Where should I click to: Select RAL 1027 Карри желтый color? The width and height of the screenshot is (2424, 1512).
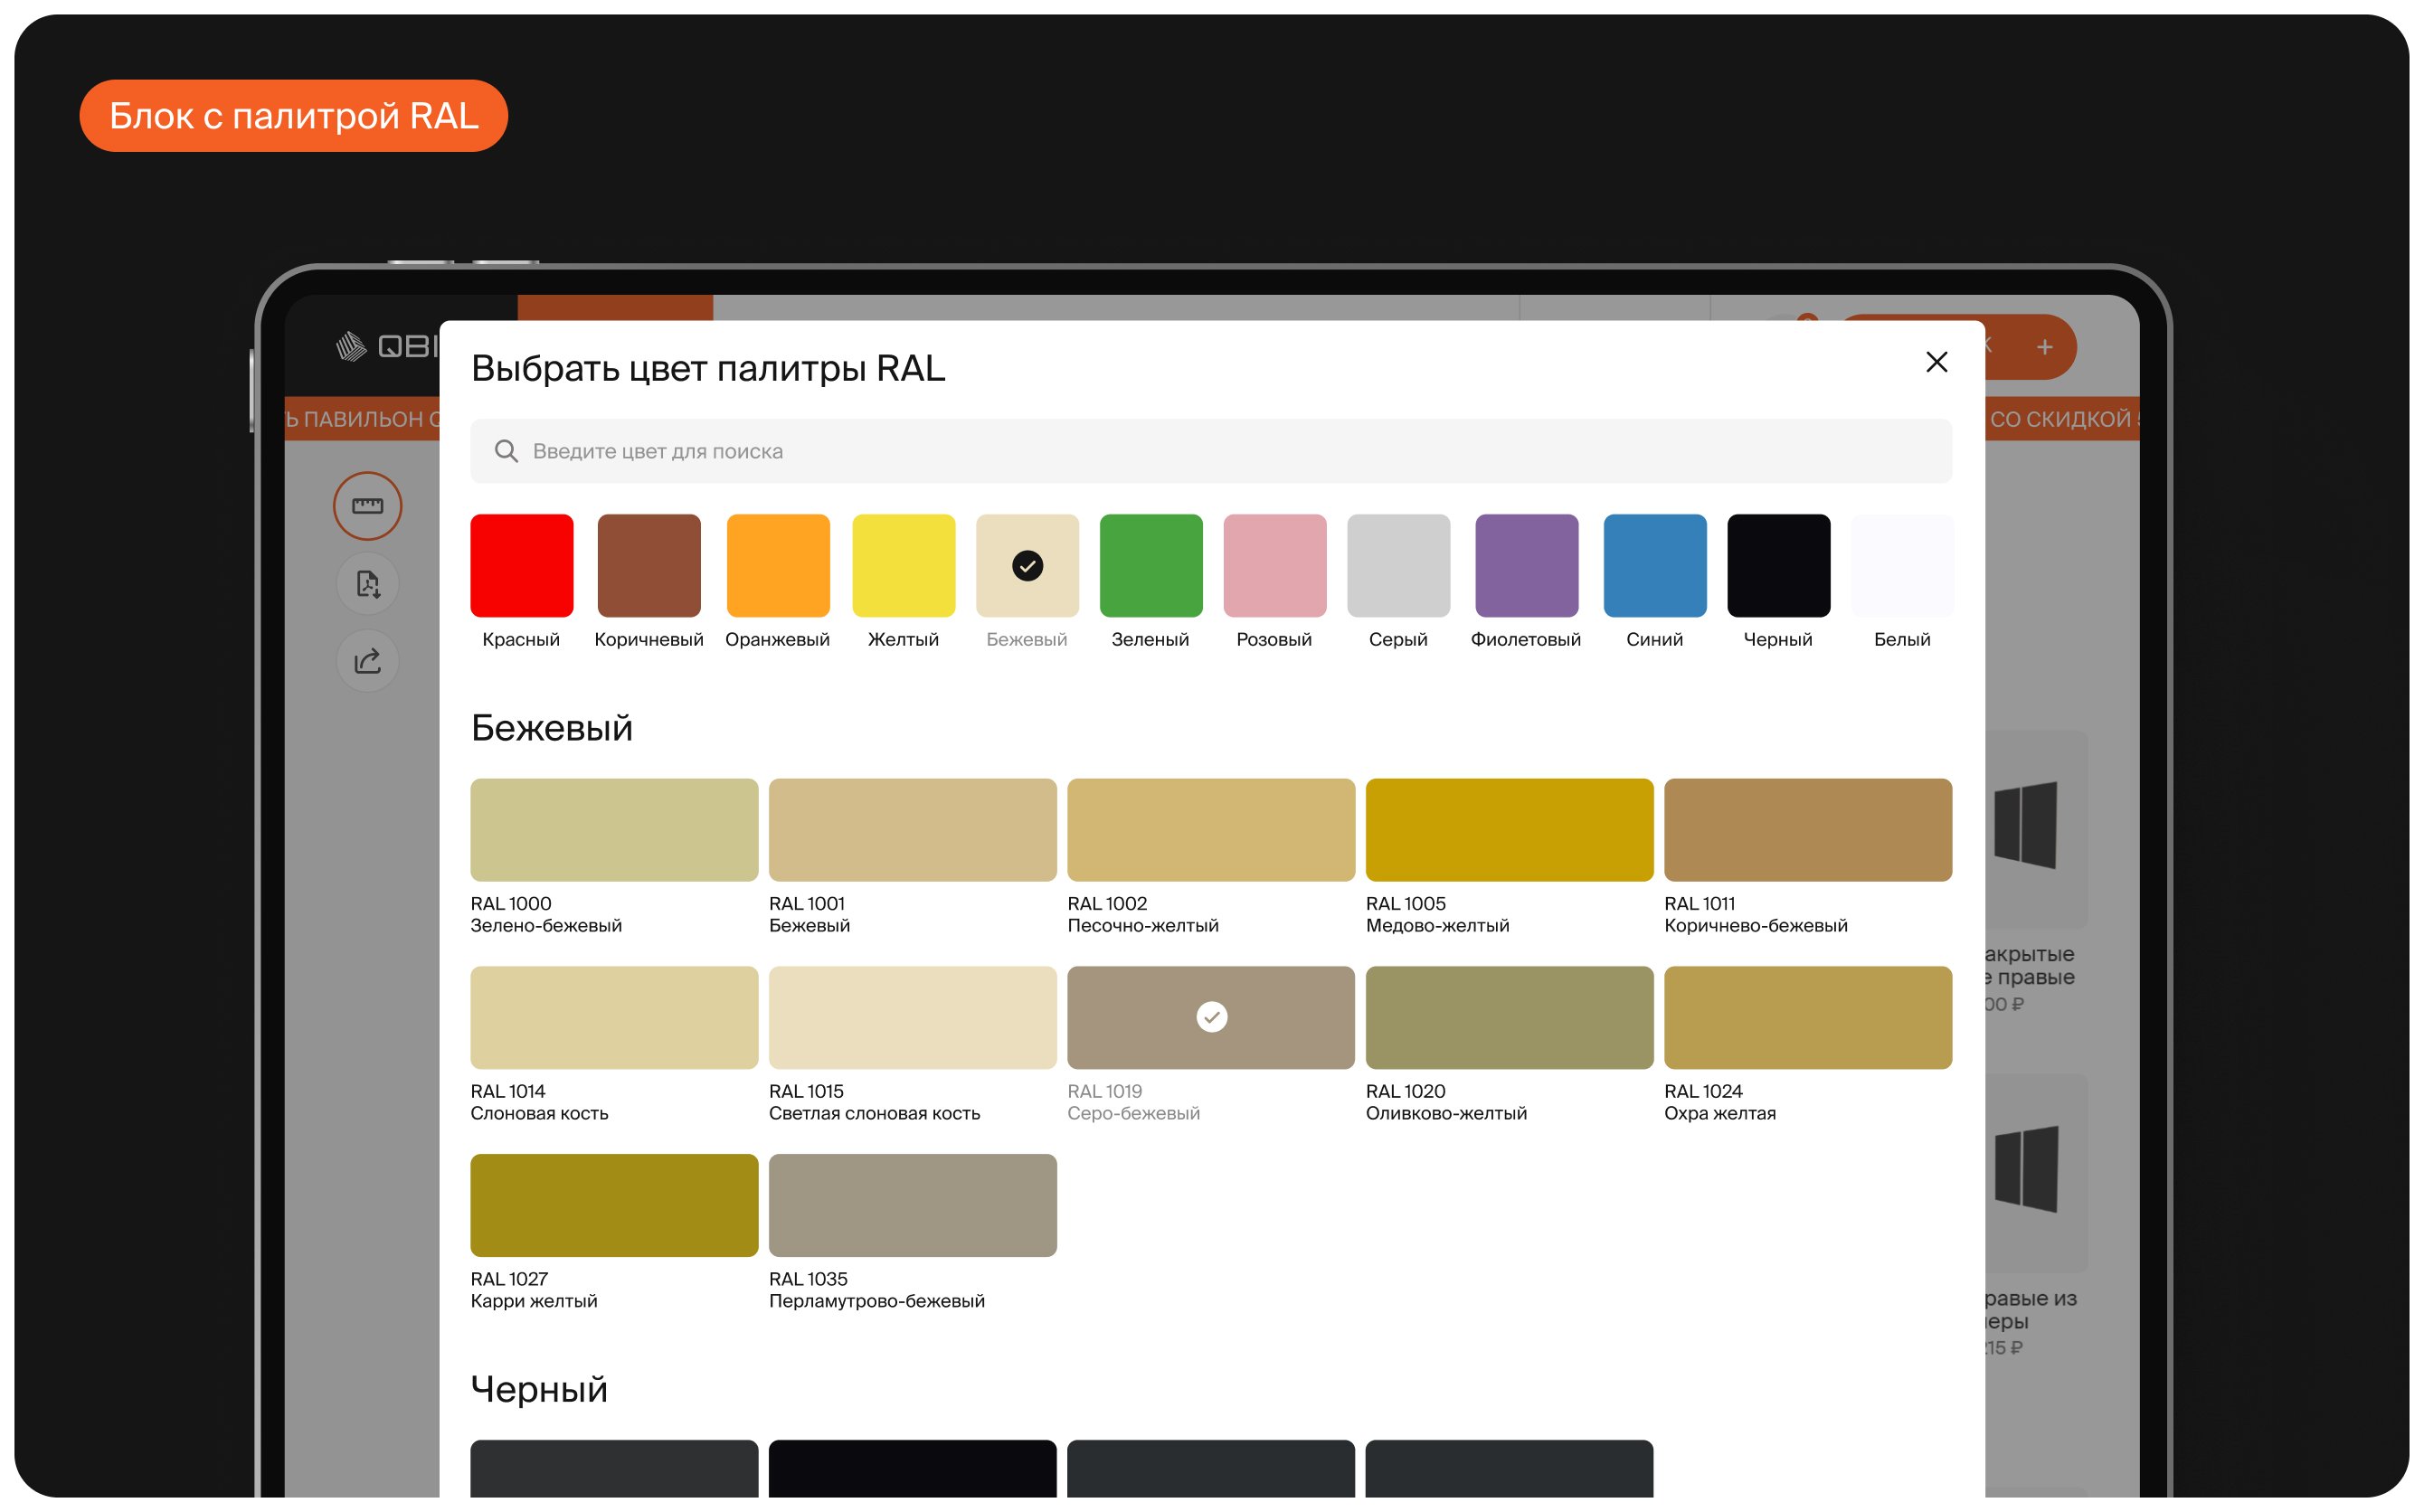[x=614, y=1205]
